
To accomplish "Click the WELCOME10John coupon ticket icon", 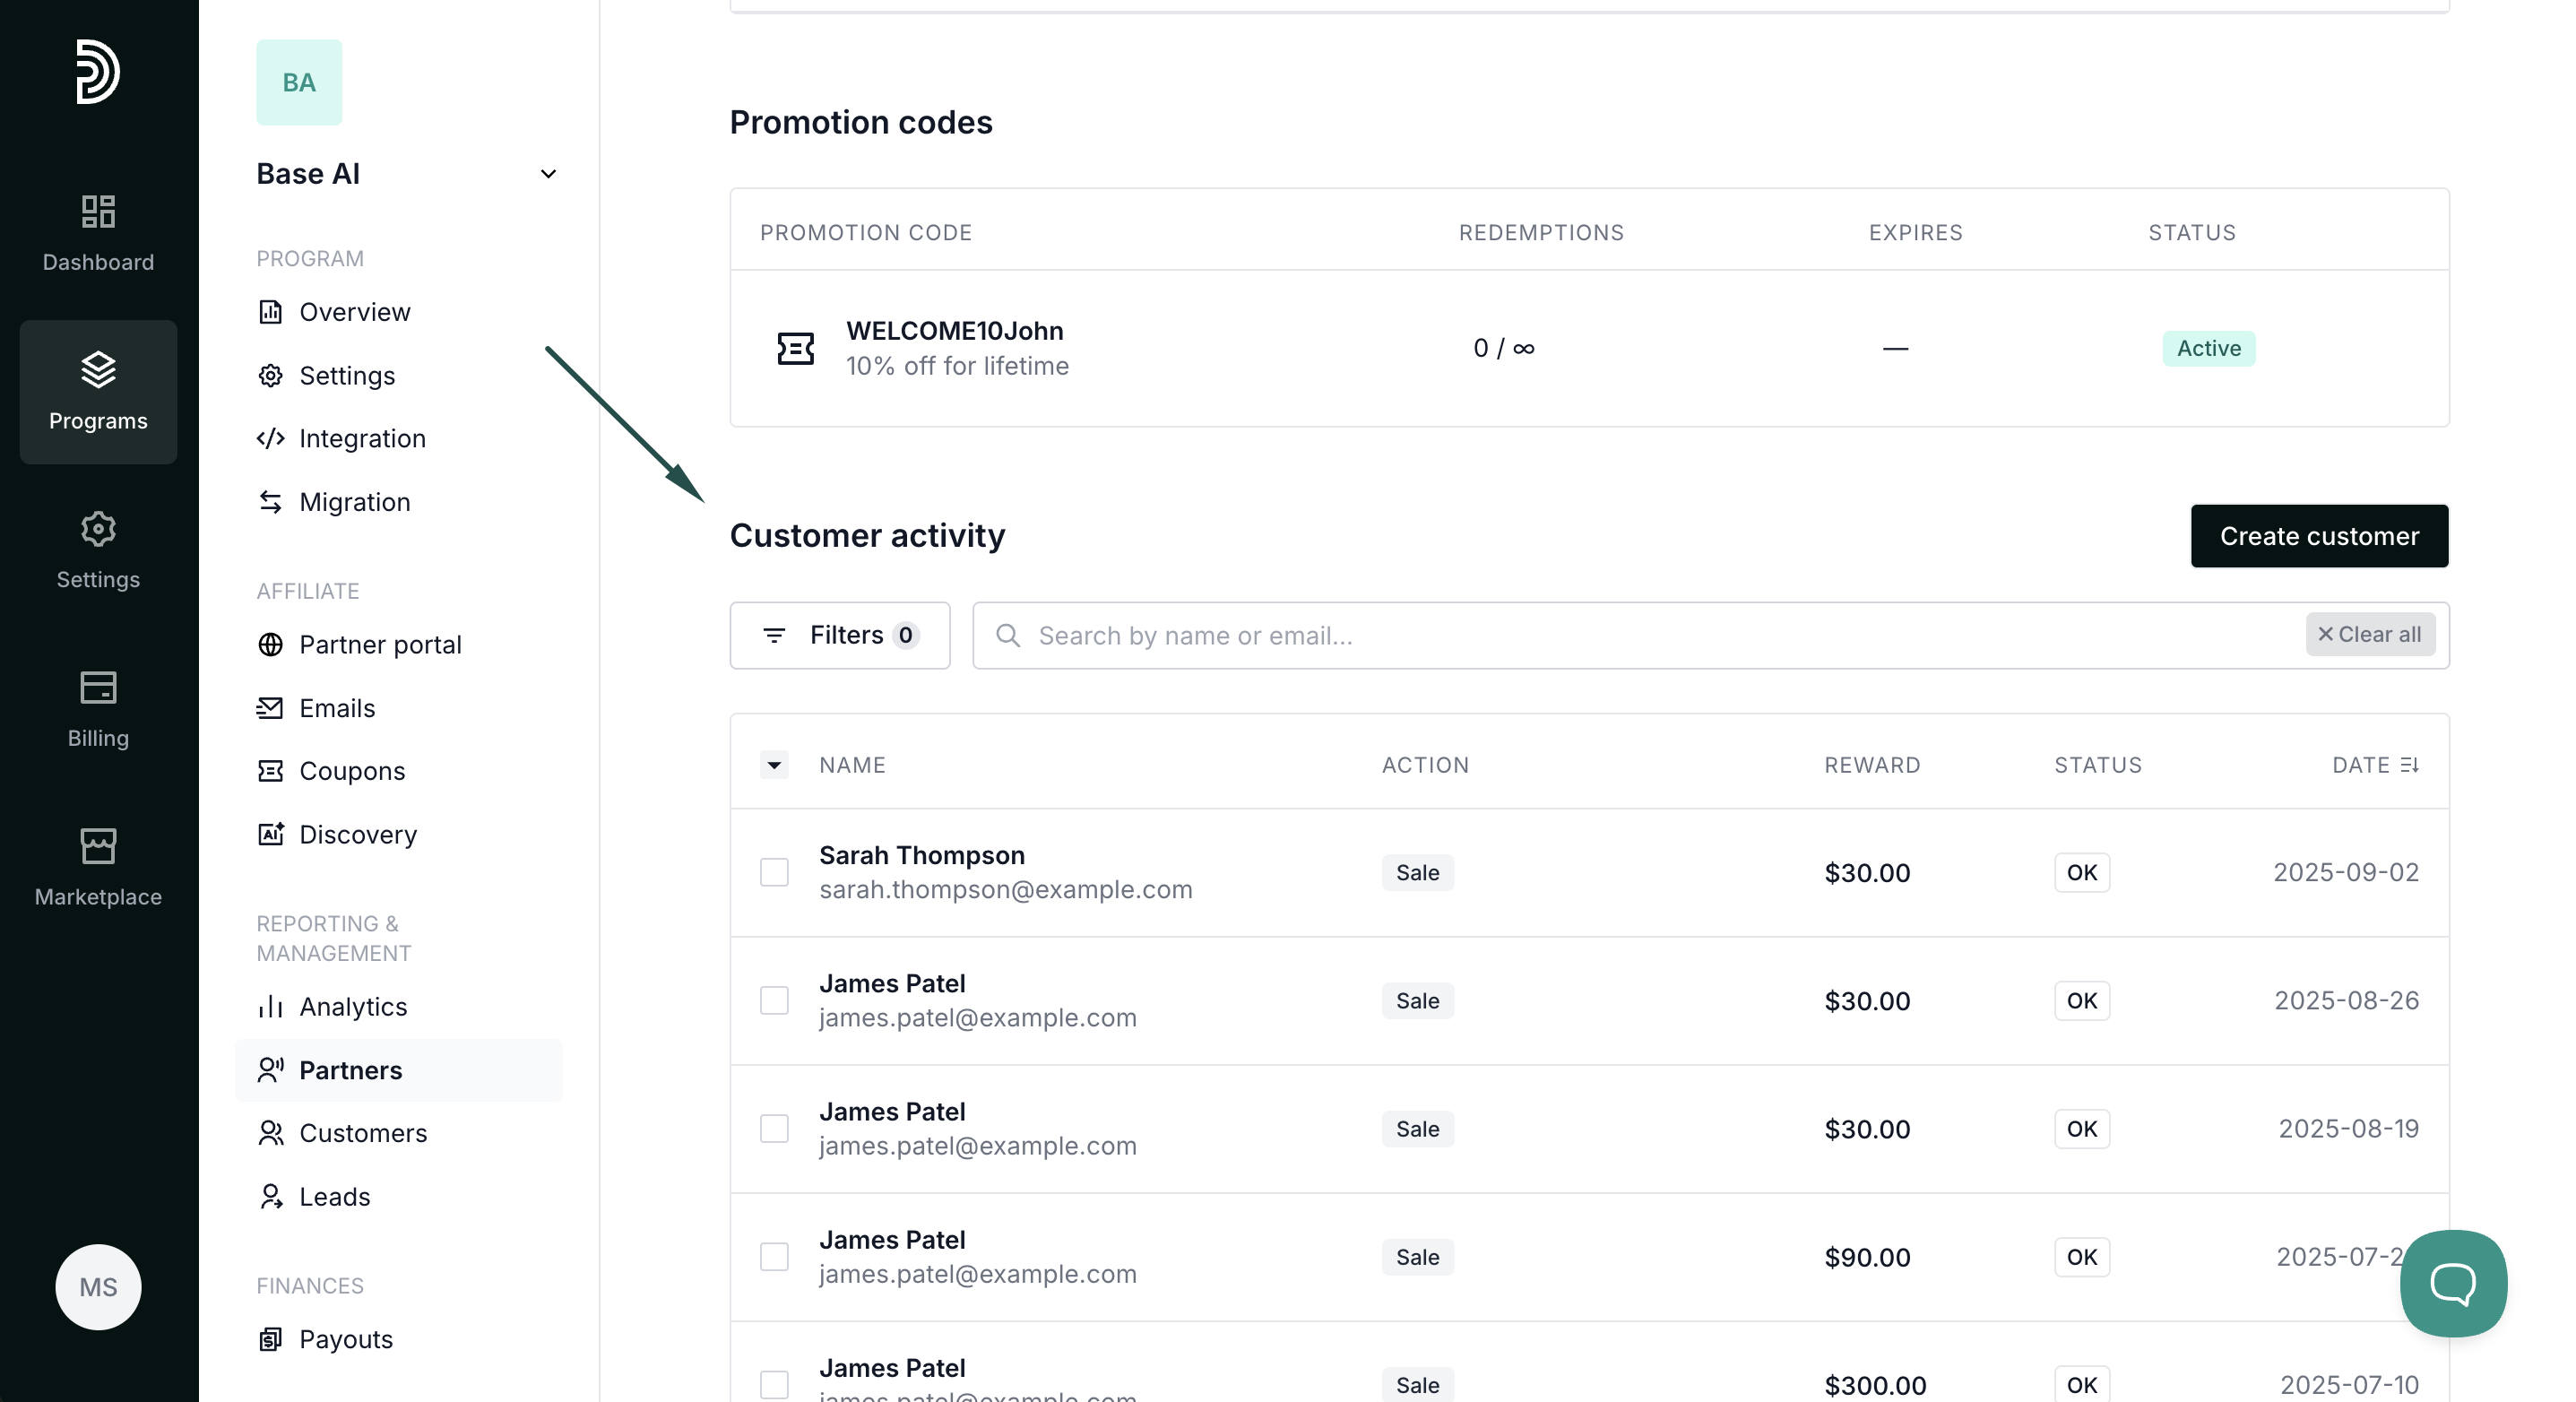I will [795, 349].
